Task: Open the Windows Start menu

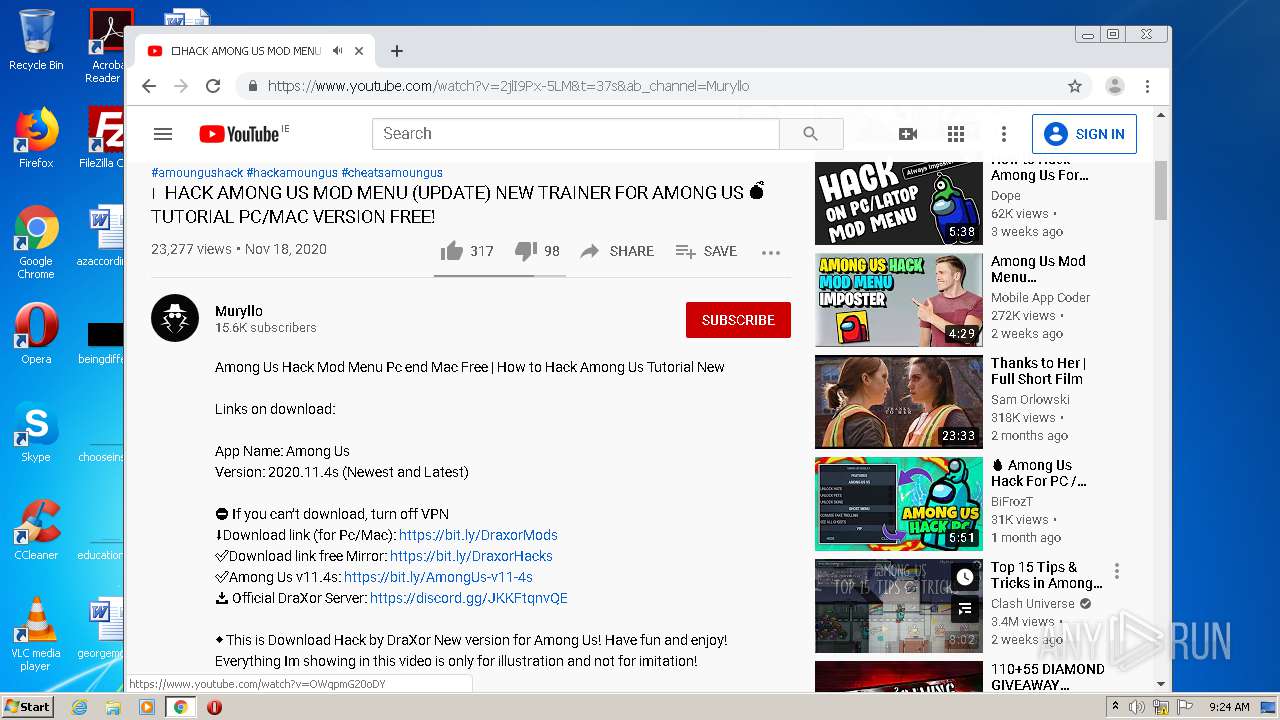Action: [x=27, y=707]
